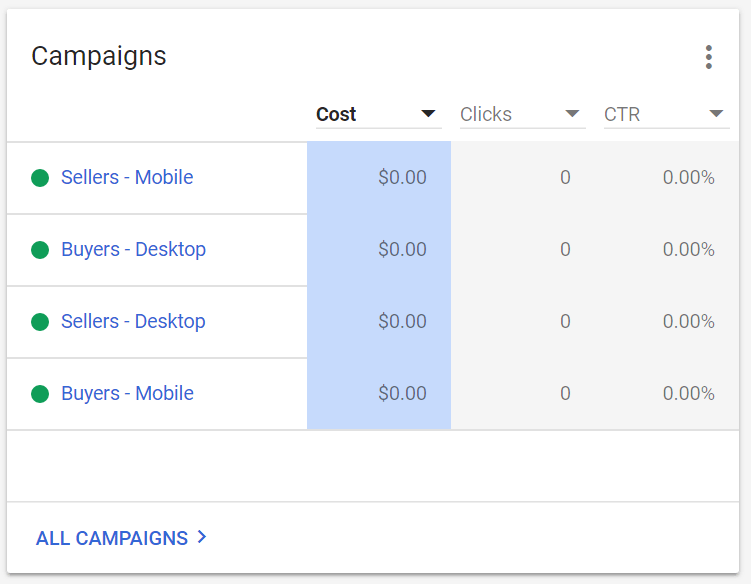751x584 pixels.
Task: Open the Buyers - Mobile campaign
Action: tap(127, 393)
